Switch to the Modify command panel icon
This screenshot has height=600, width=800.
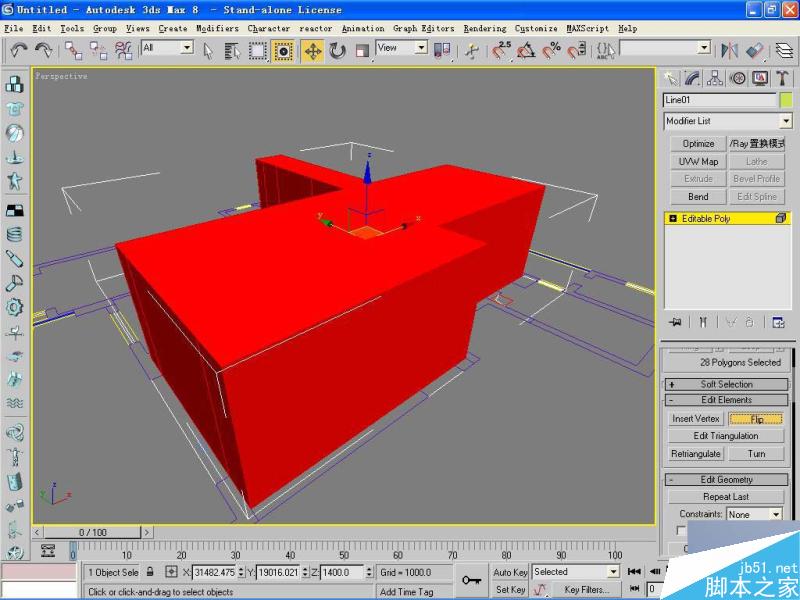point(692,79)
